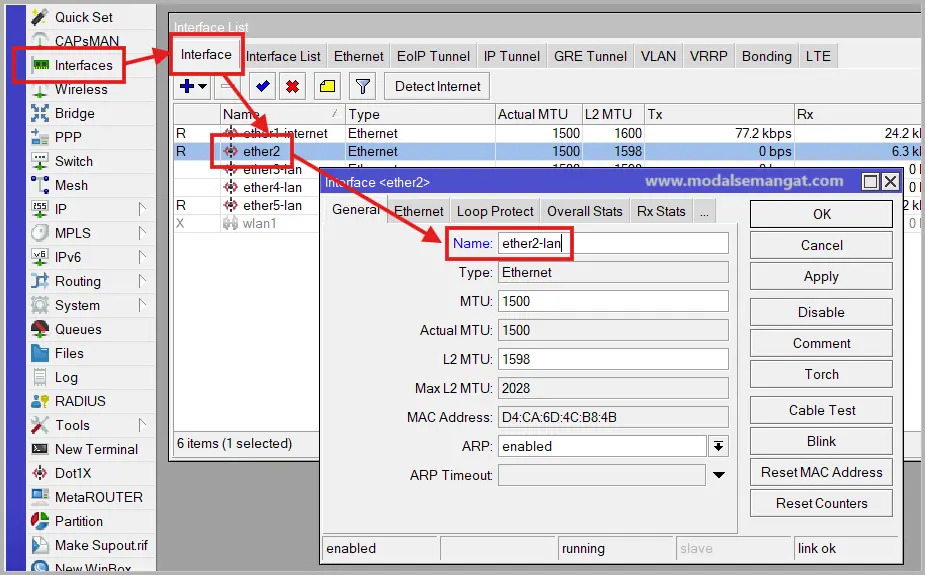The image size is (925, 575).
Task: Click the Cancel button
Action: point(821,245)
